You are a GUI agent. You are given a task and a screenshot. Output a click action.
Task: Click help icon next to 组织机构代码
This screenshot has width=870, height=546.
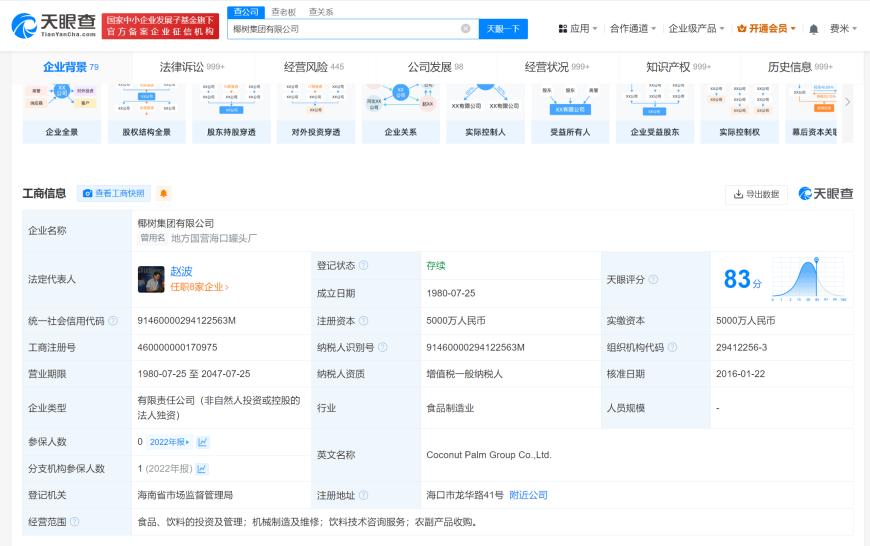672,347
